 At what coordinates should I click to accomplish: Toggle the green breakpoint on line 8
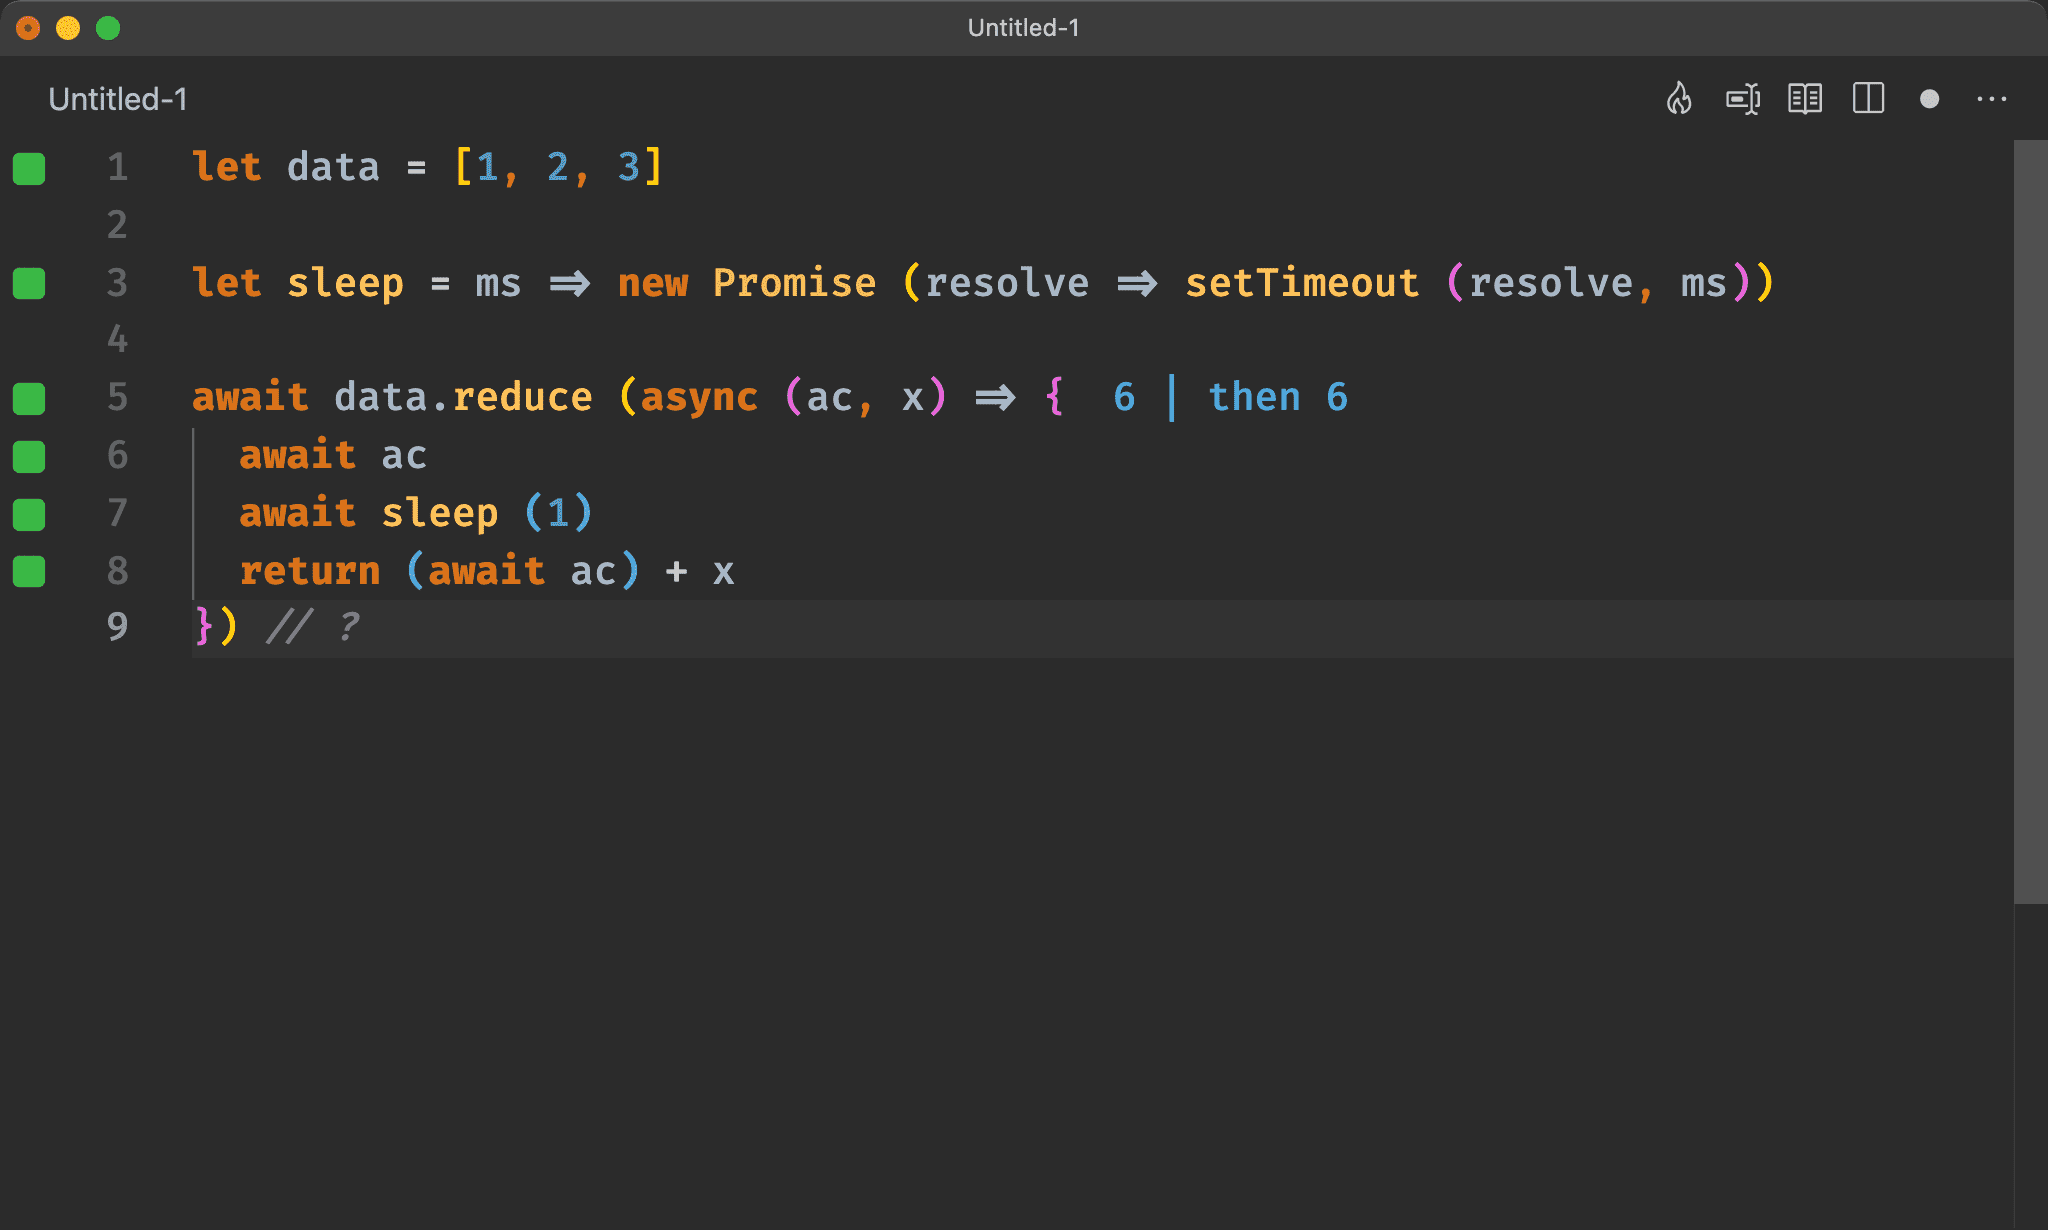[x=31, y=569]
